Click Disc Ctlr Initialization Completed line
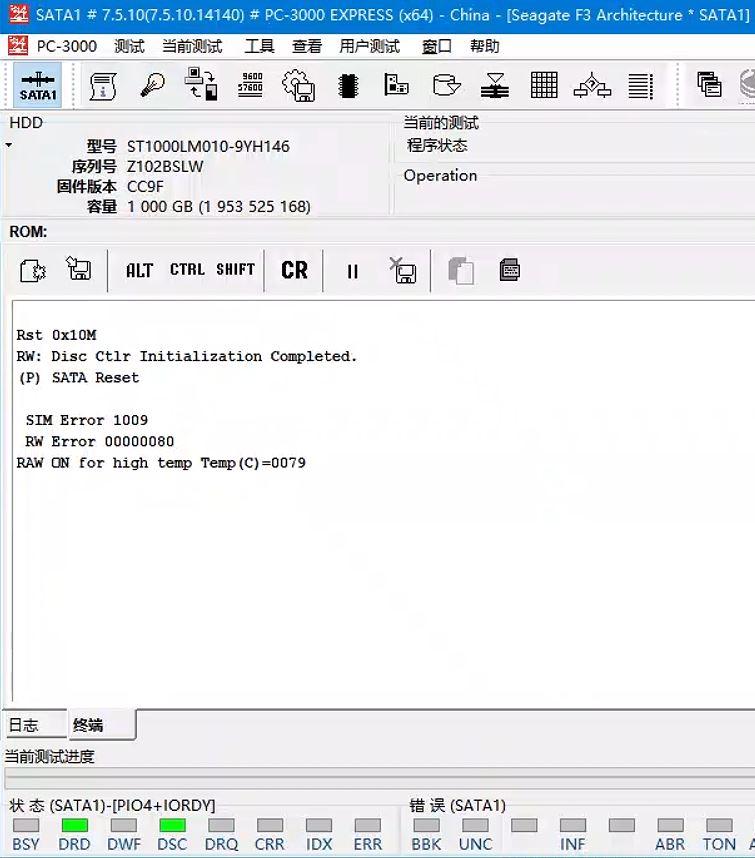 [x=187, y=356]
